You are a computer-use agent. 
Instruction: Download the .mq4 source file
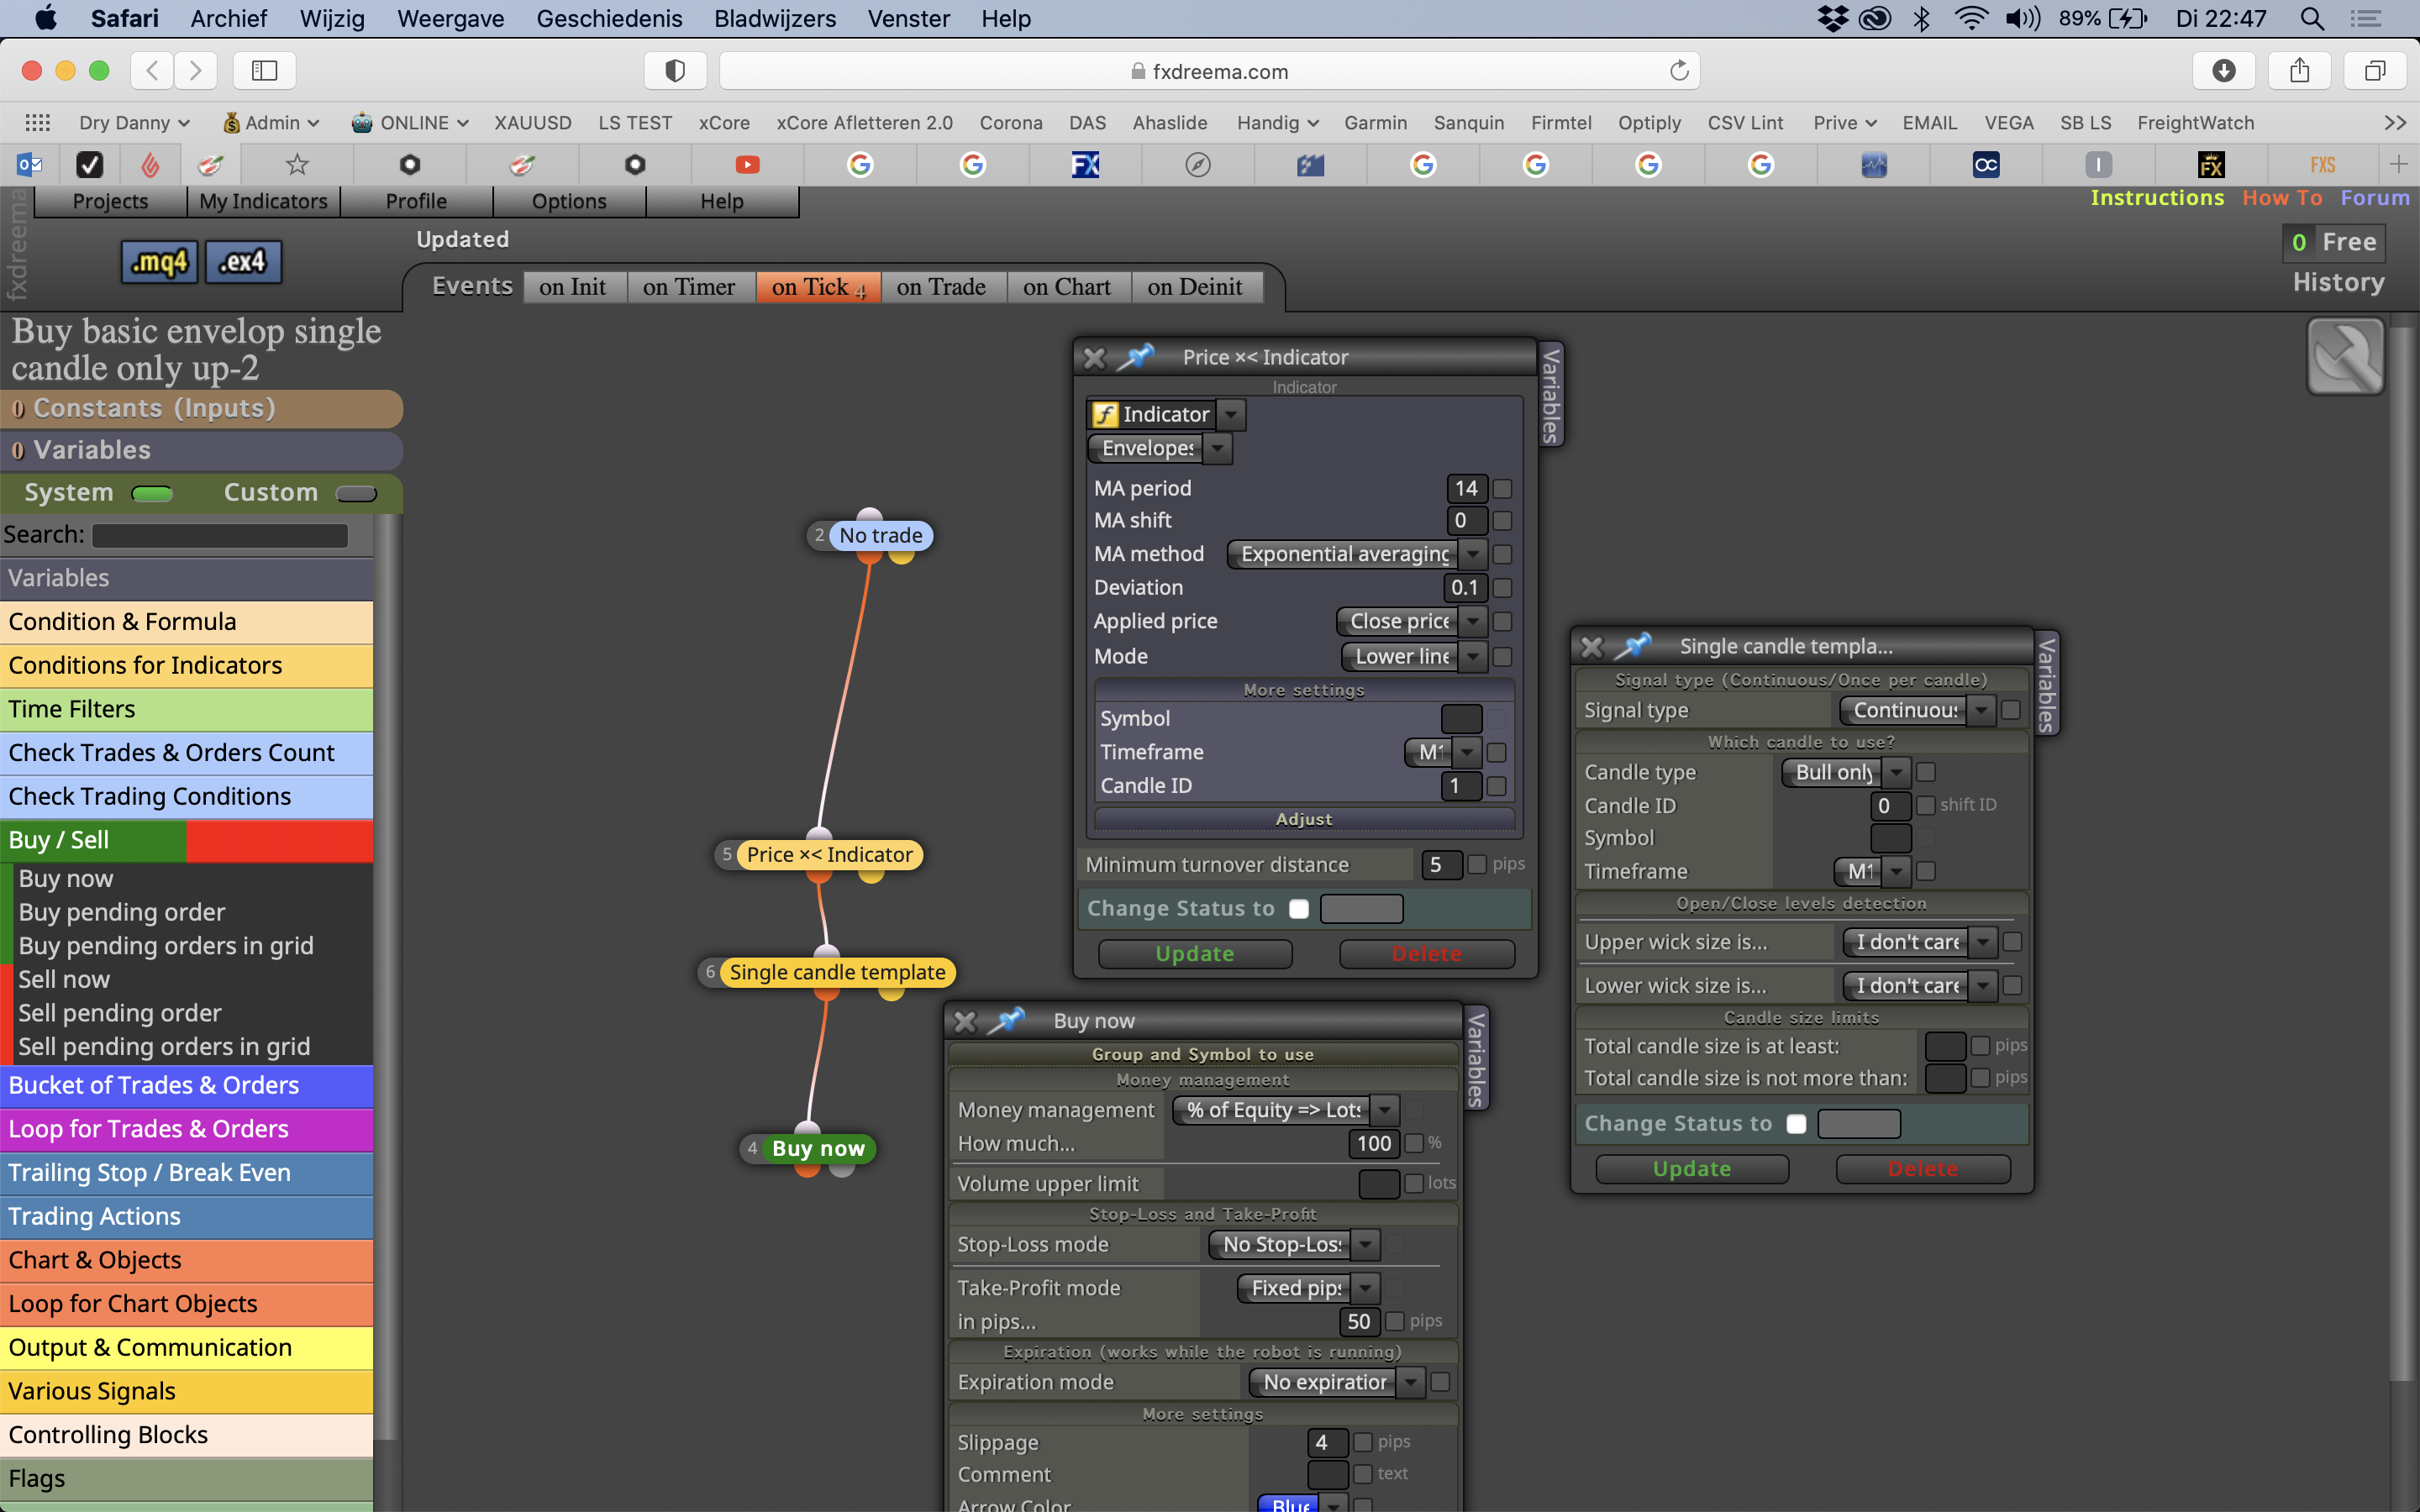click(x=159, y=262)
